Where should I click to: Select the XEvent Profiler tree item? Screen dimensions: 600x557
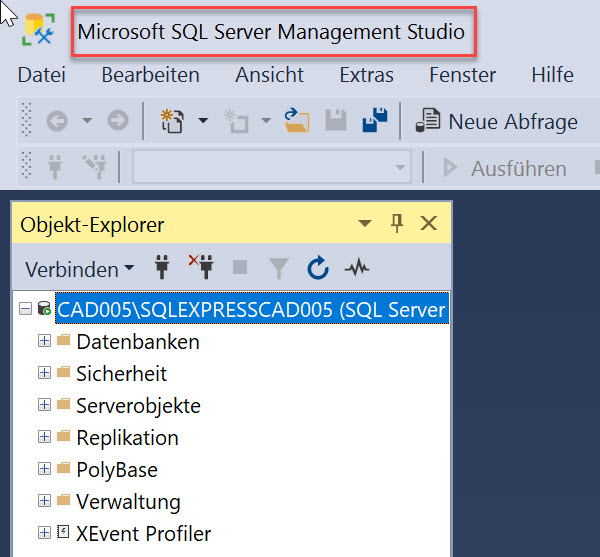(x=143, y=533)
